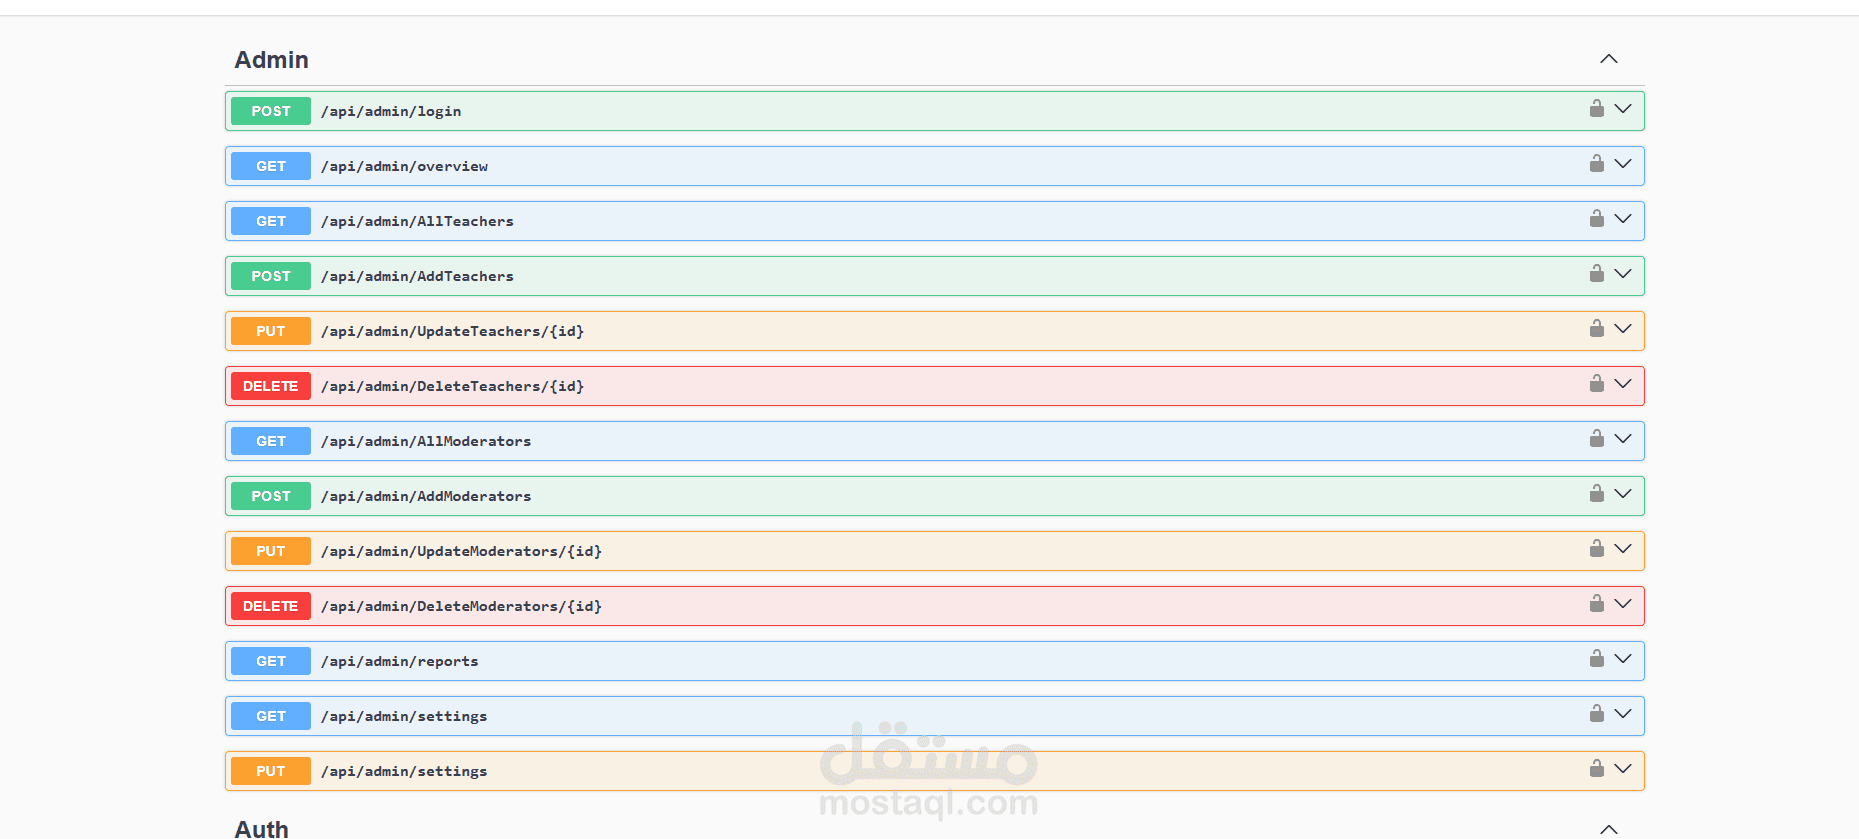
Task: Expand the AllTeachers endpoint chevron
Action: pos(1623,219)
